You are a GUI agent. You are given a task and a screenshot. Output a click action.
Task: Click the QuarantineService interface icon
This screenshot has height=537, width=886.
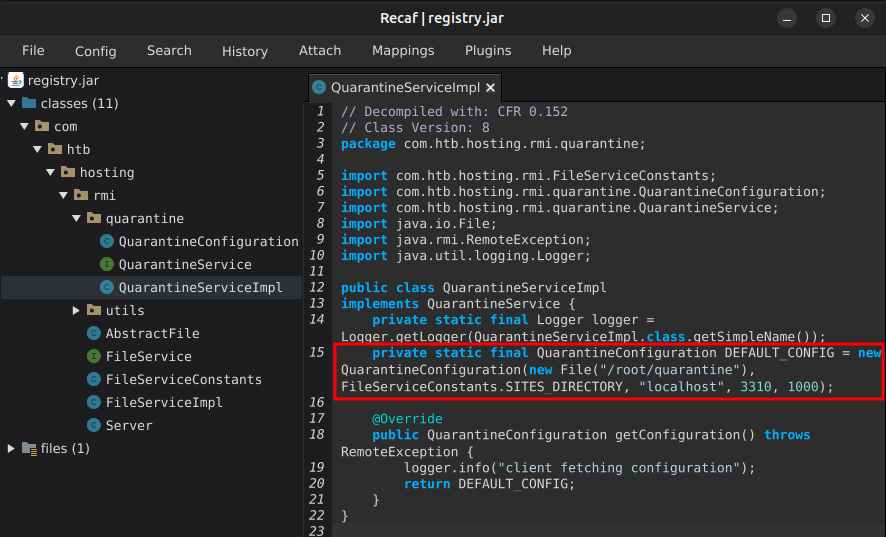(107, 265)
